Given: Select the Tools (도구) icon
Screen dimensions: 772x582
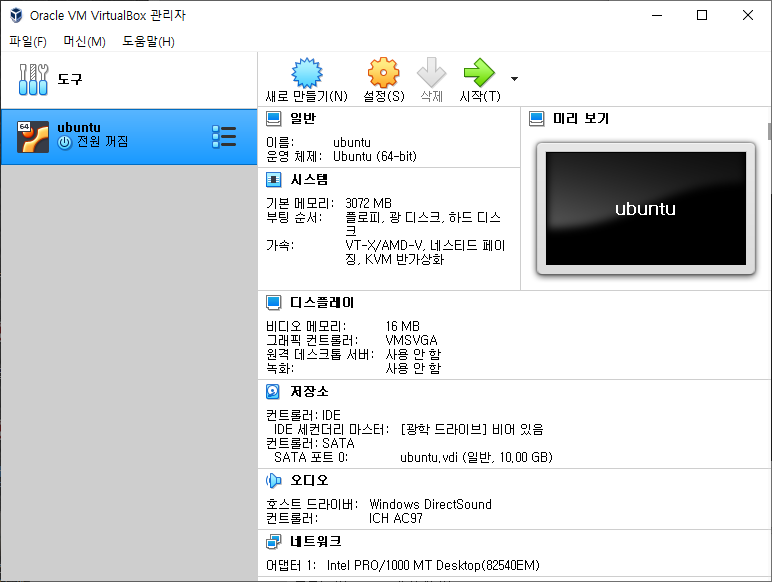Looking at the screenshot, I should click(33, 79).
